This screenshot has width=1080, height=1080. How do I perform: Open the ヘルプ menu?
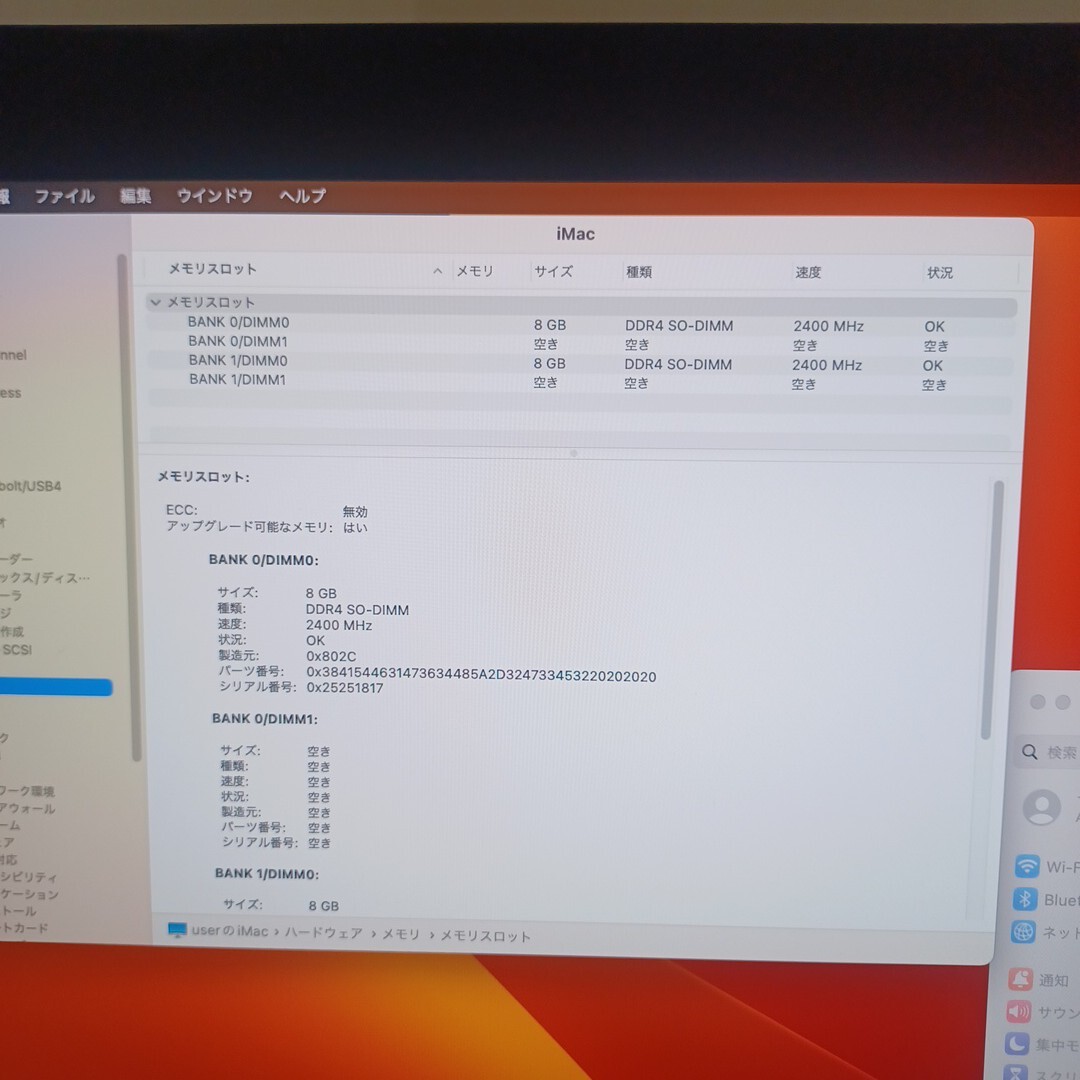[x=302, y=196]
